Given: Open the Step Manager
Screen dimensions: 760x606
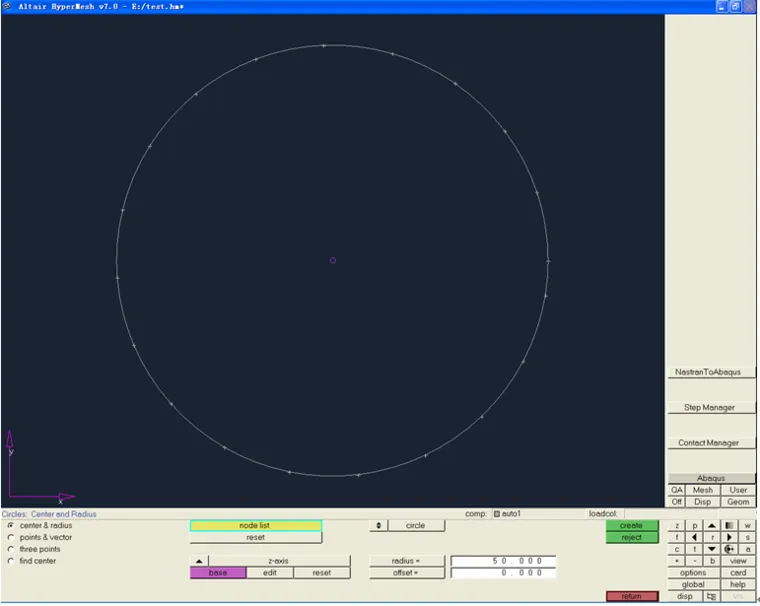Looking at the screenshot, I should [x=711, y=408].
